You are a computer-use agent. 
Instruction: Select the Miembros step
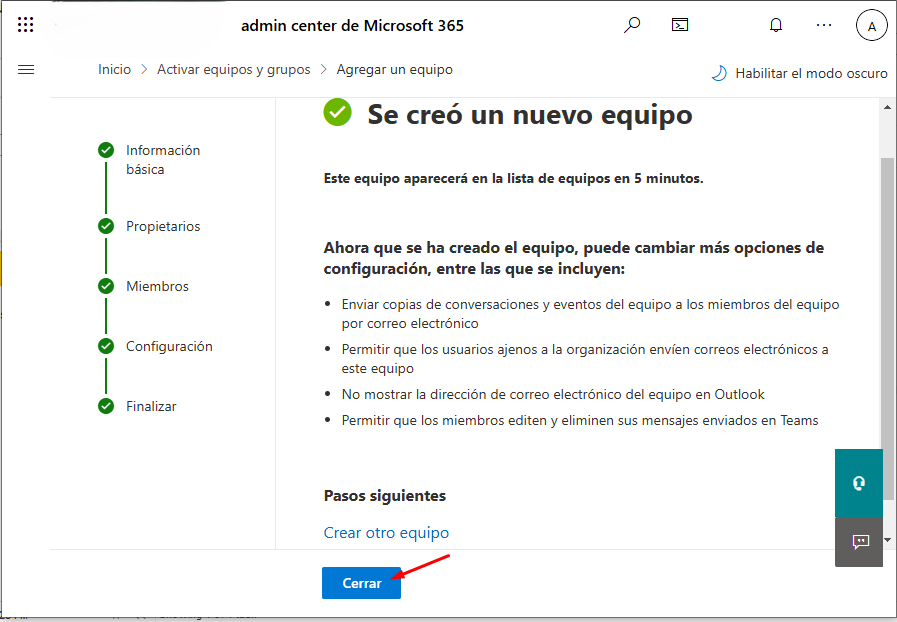[x=157, y=286]
